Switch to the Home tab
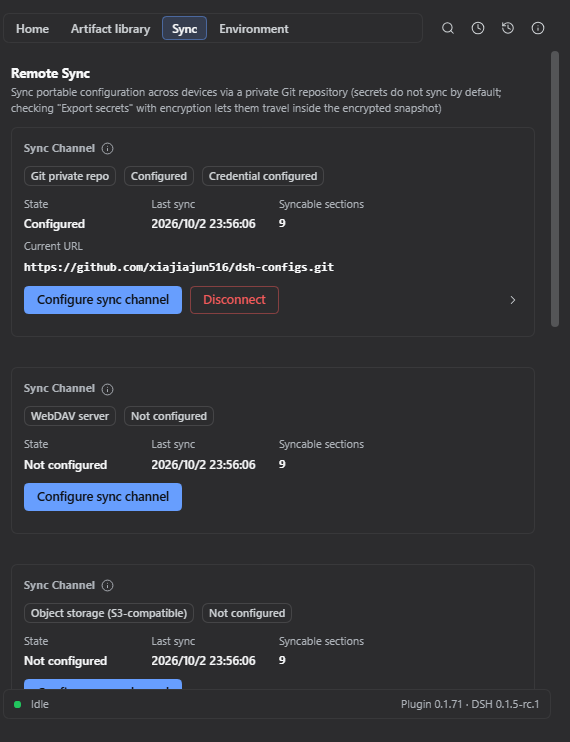This screenshot has height=742, width=570. coord(32,28)
